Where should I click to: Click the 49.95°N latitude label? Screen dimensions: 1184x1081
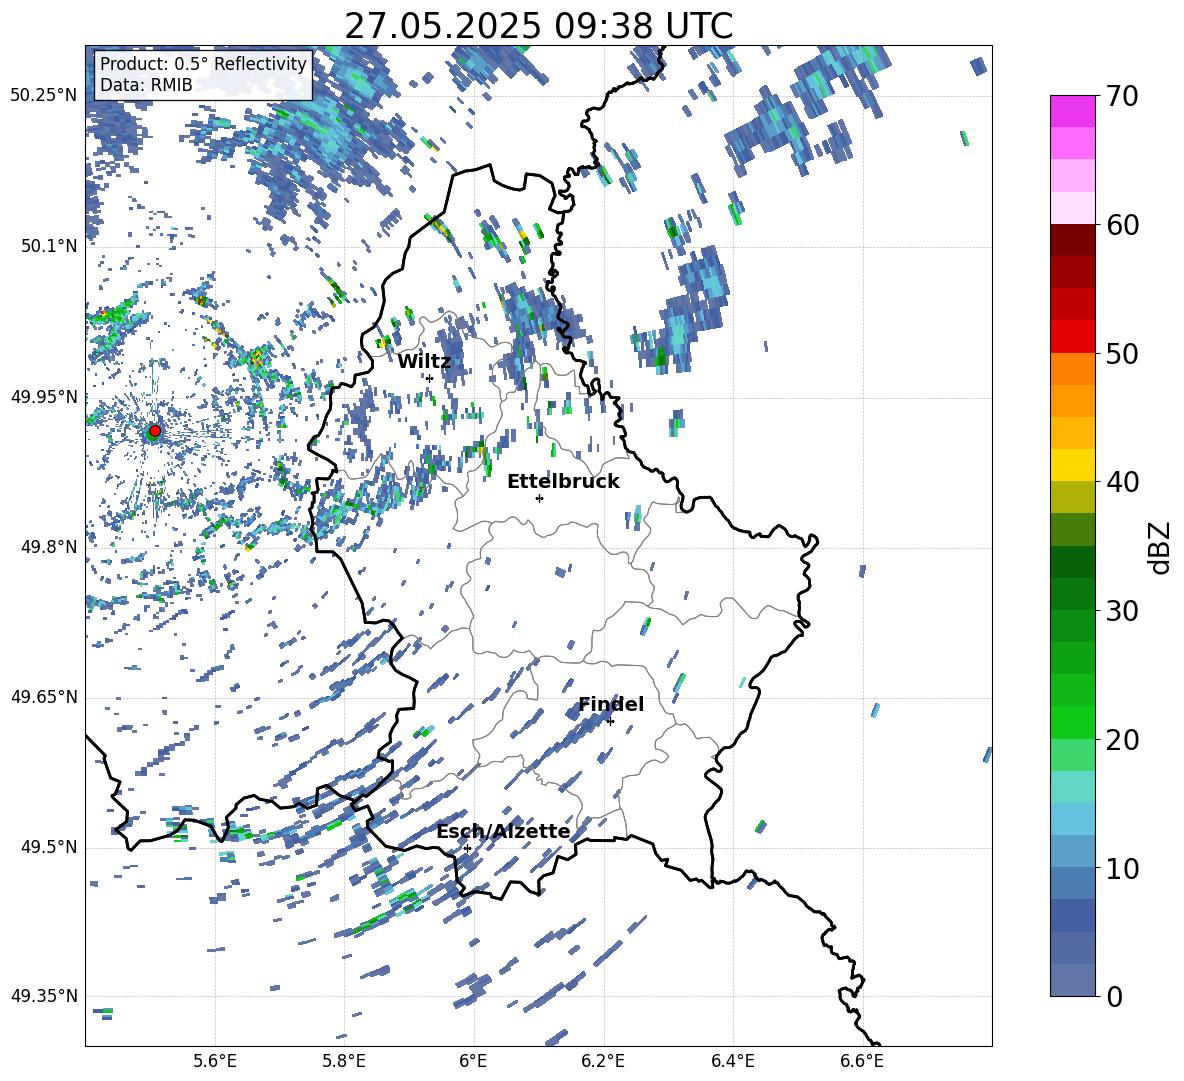point(44,397)
